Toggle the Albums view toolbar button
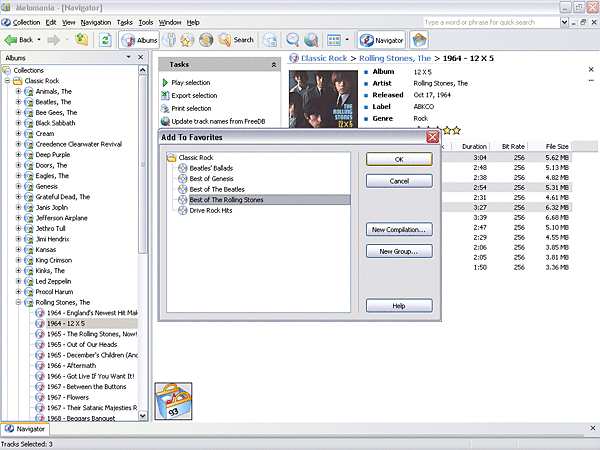The height and width of the screenshot is (450, 600). 140,40
